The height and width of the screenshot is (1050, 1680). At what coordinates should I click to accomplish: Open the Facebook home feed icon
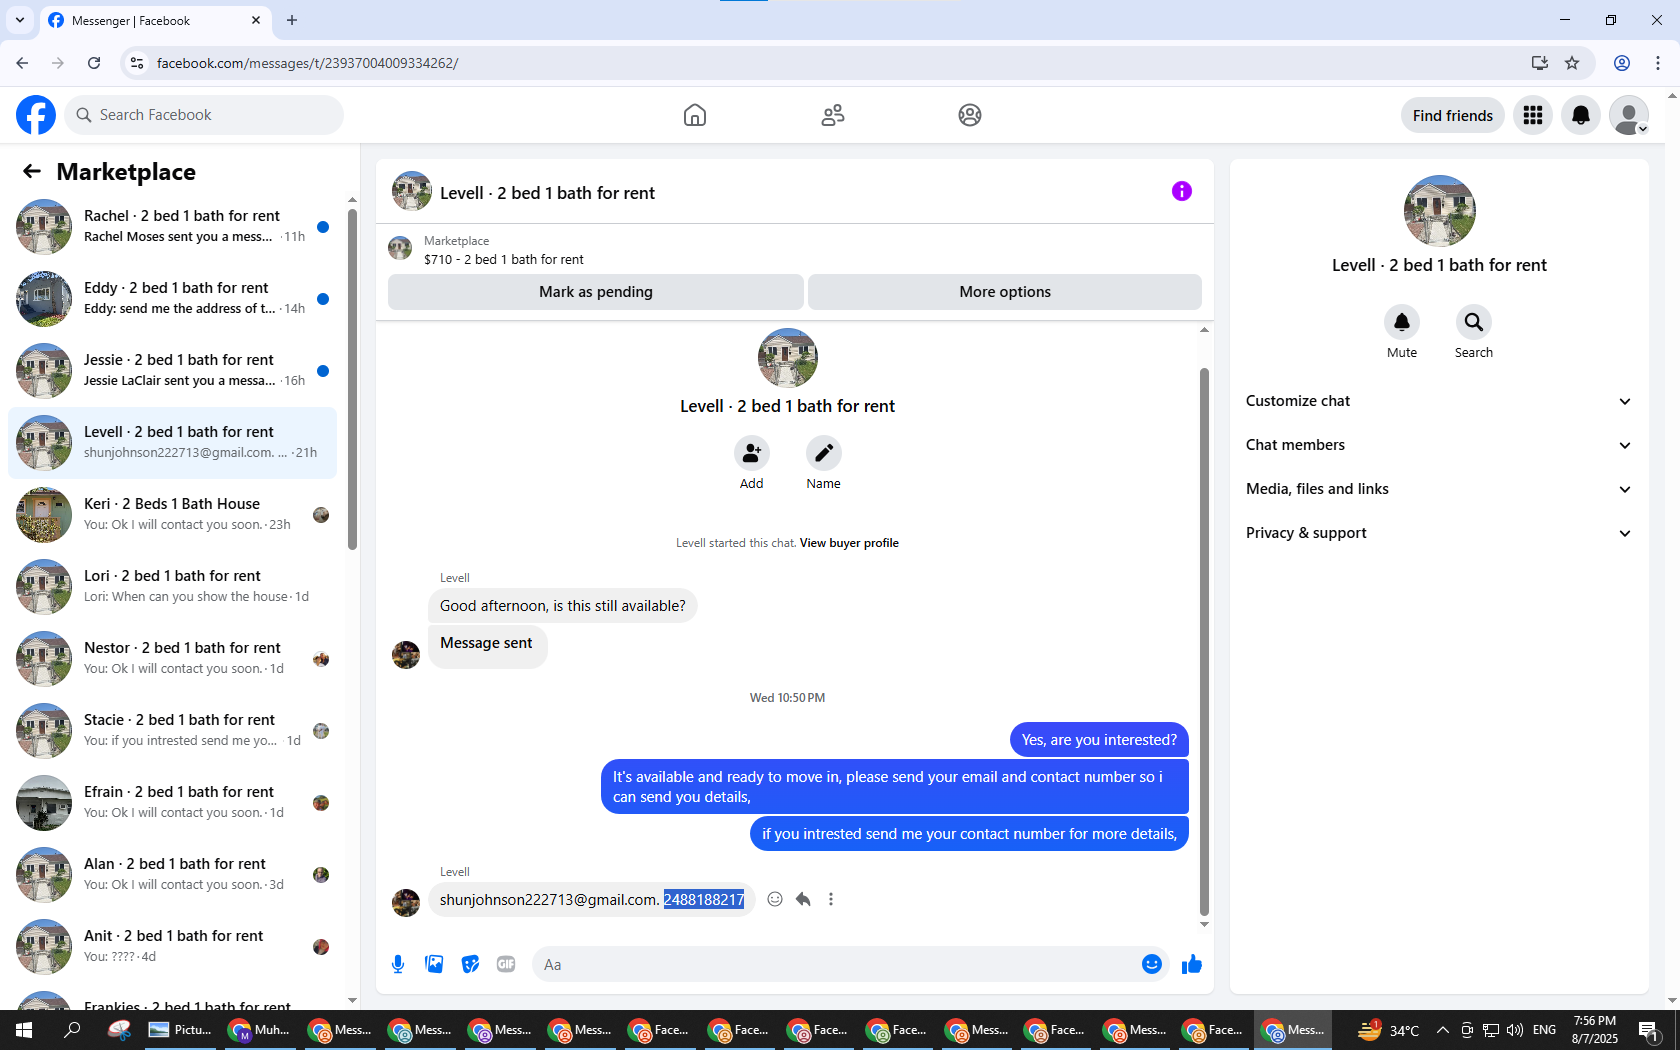[695, 115]
